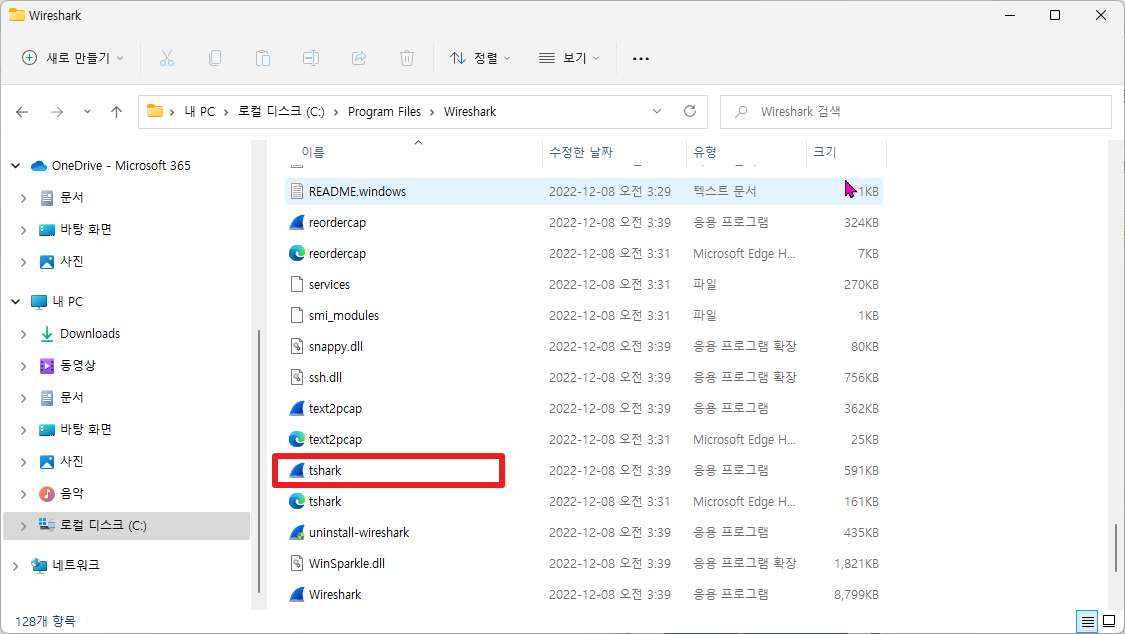1125x634 pixels.
Task: Click the navigation pane vertical scrollbar
Action: 258,460
